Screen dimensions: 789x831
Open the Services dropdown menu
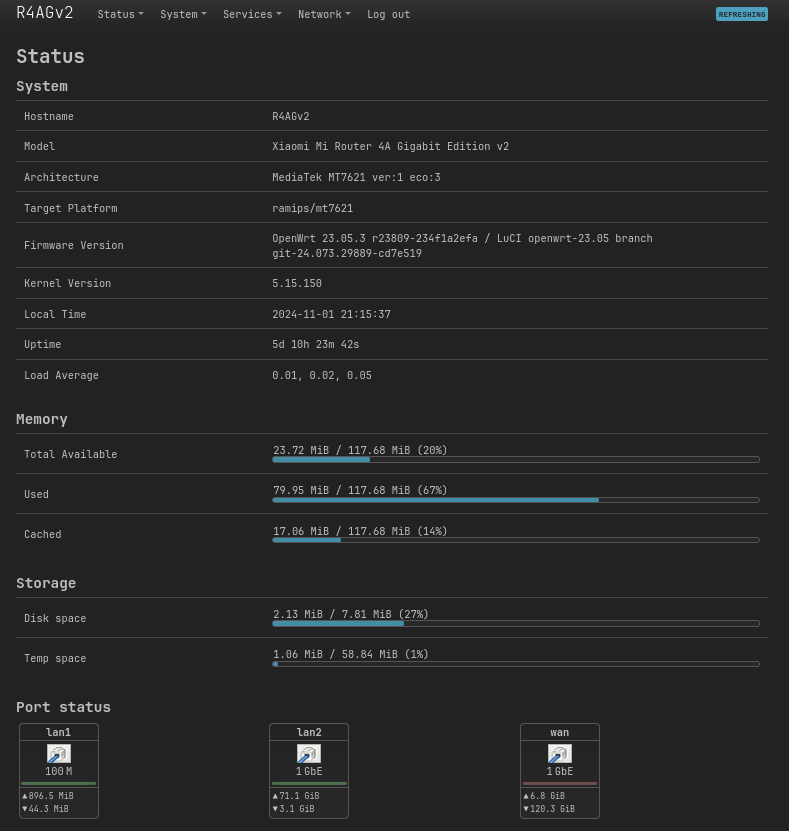pos(252,14)
